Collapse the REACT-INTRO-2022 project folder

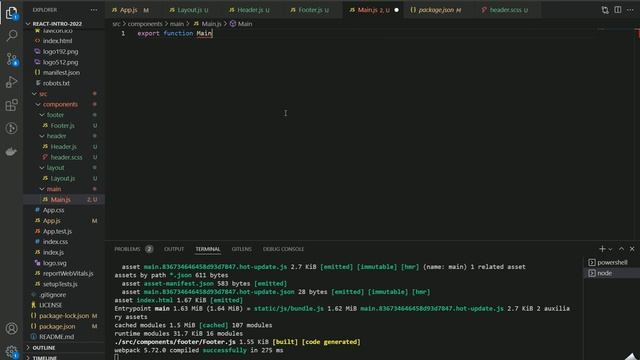tap(57, 24)
